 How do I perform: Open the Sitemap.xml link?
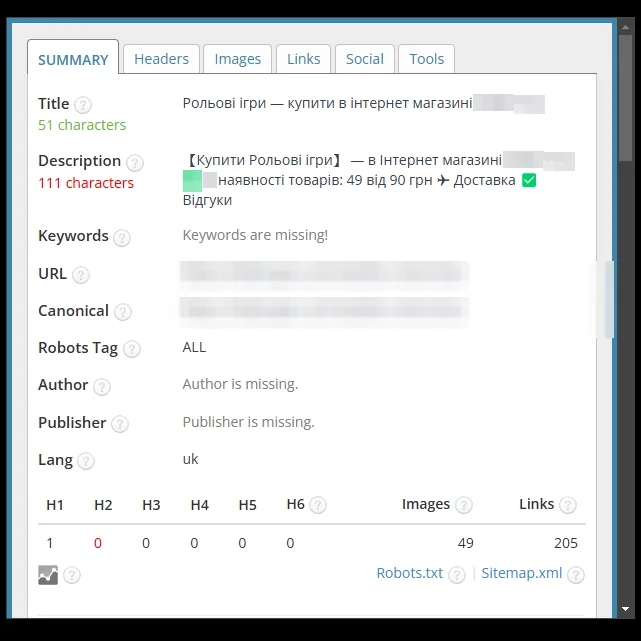(x=522, y=573)
